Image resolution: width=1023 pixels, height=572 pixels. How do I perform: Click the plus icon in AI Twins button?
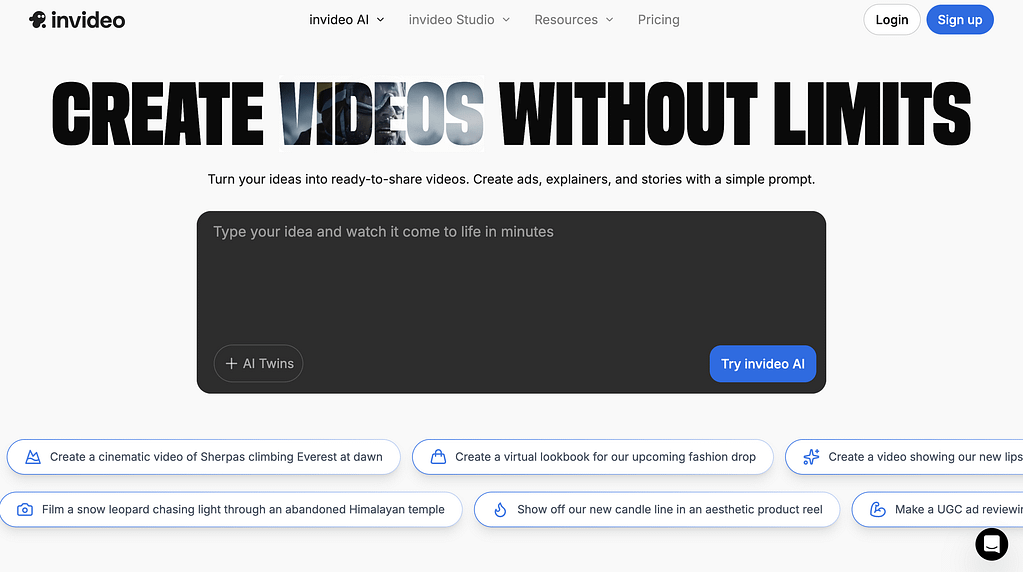[x=231, y=364]
